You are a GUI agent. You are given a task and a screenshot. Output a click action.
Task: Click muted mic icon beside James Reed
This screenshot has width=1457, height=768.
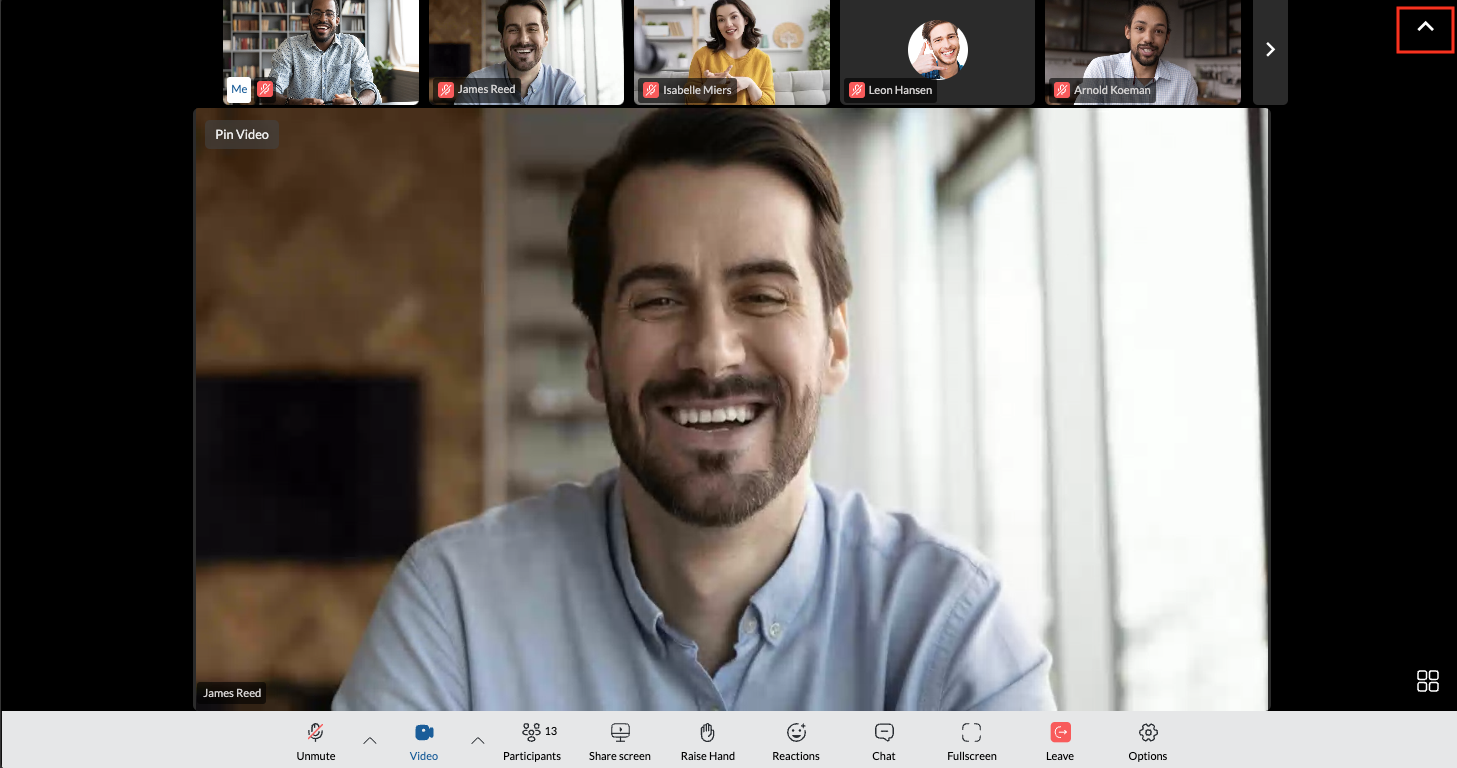point(446,90)
